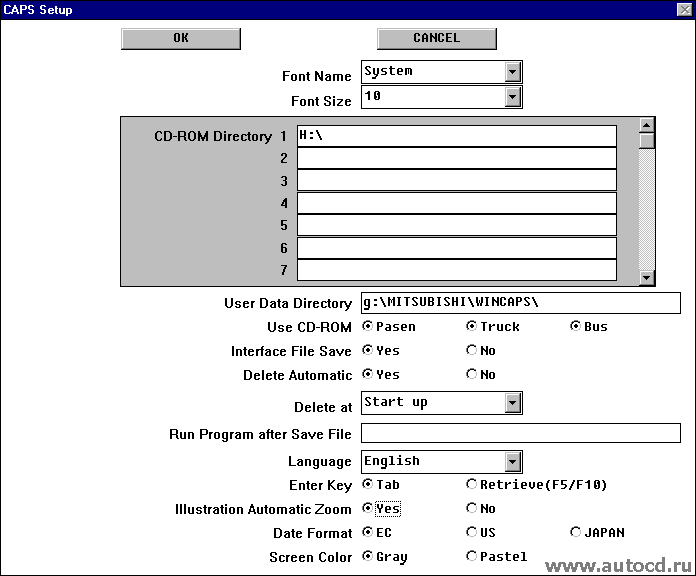Click the User Data Directory field
The image size is (696, 576).
[521, 303]
